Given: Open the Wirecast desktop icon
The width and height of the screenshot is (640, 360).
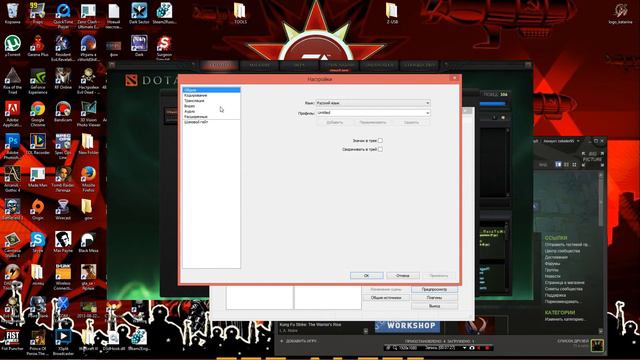Looking at the screenshot, I should tap(63, 209).
